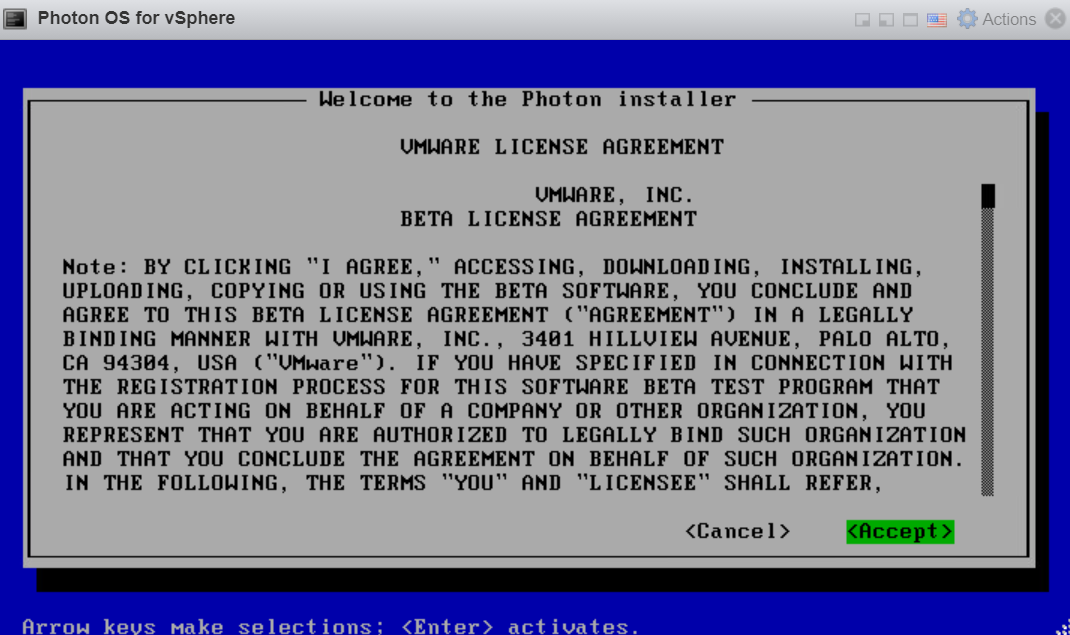1070x635 pixels.
Task: Switch to the smallest console size icon
Action: [x=862, y=20]
